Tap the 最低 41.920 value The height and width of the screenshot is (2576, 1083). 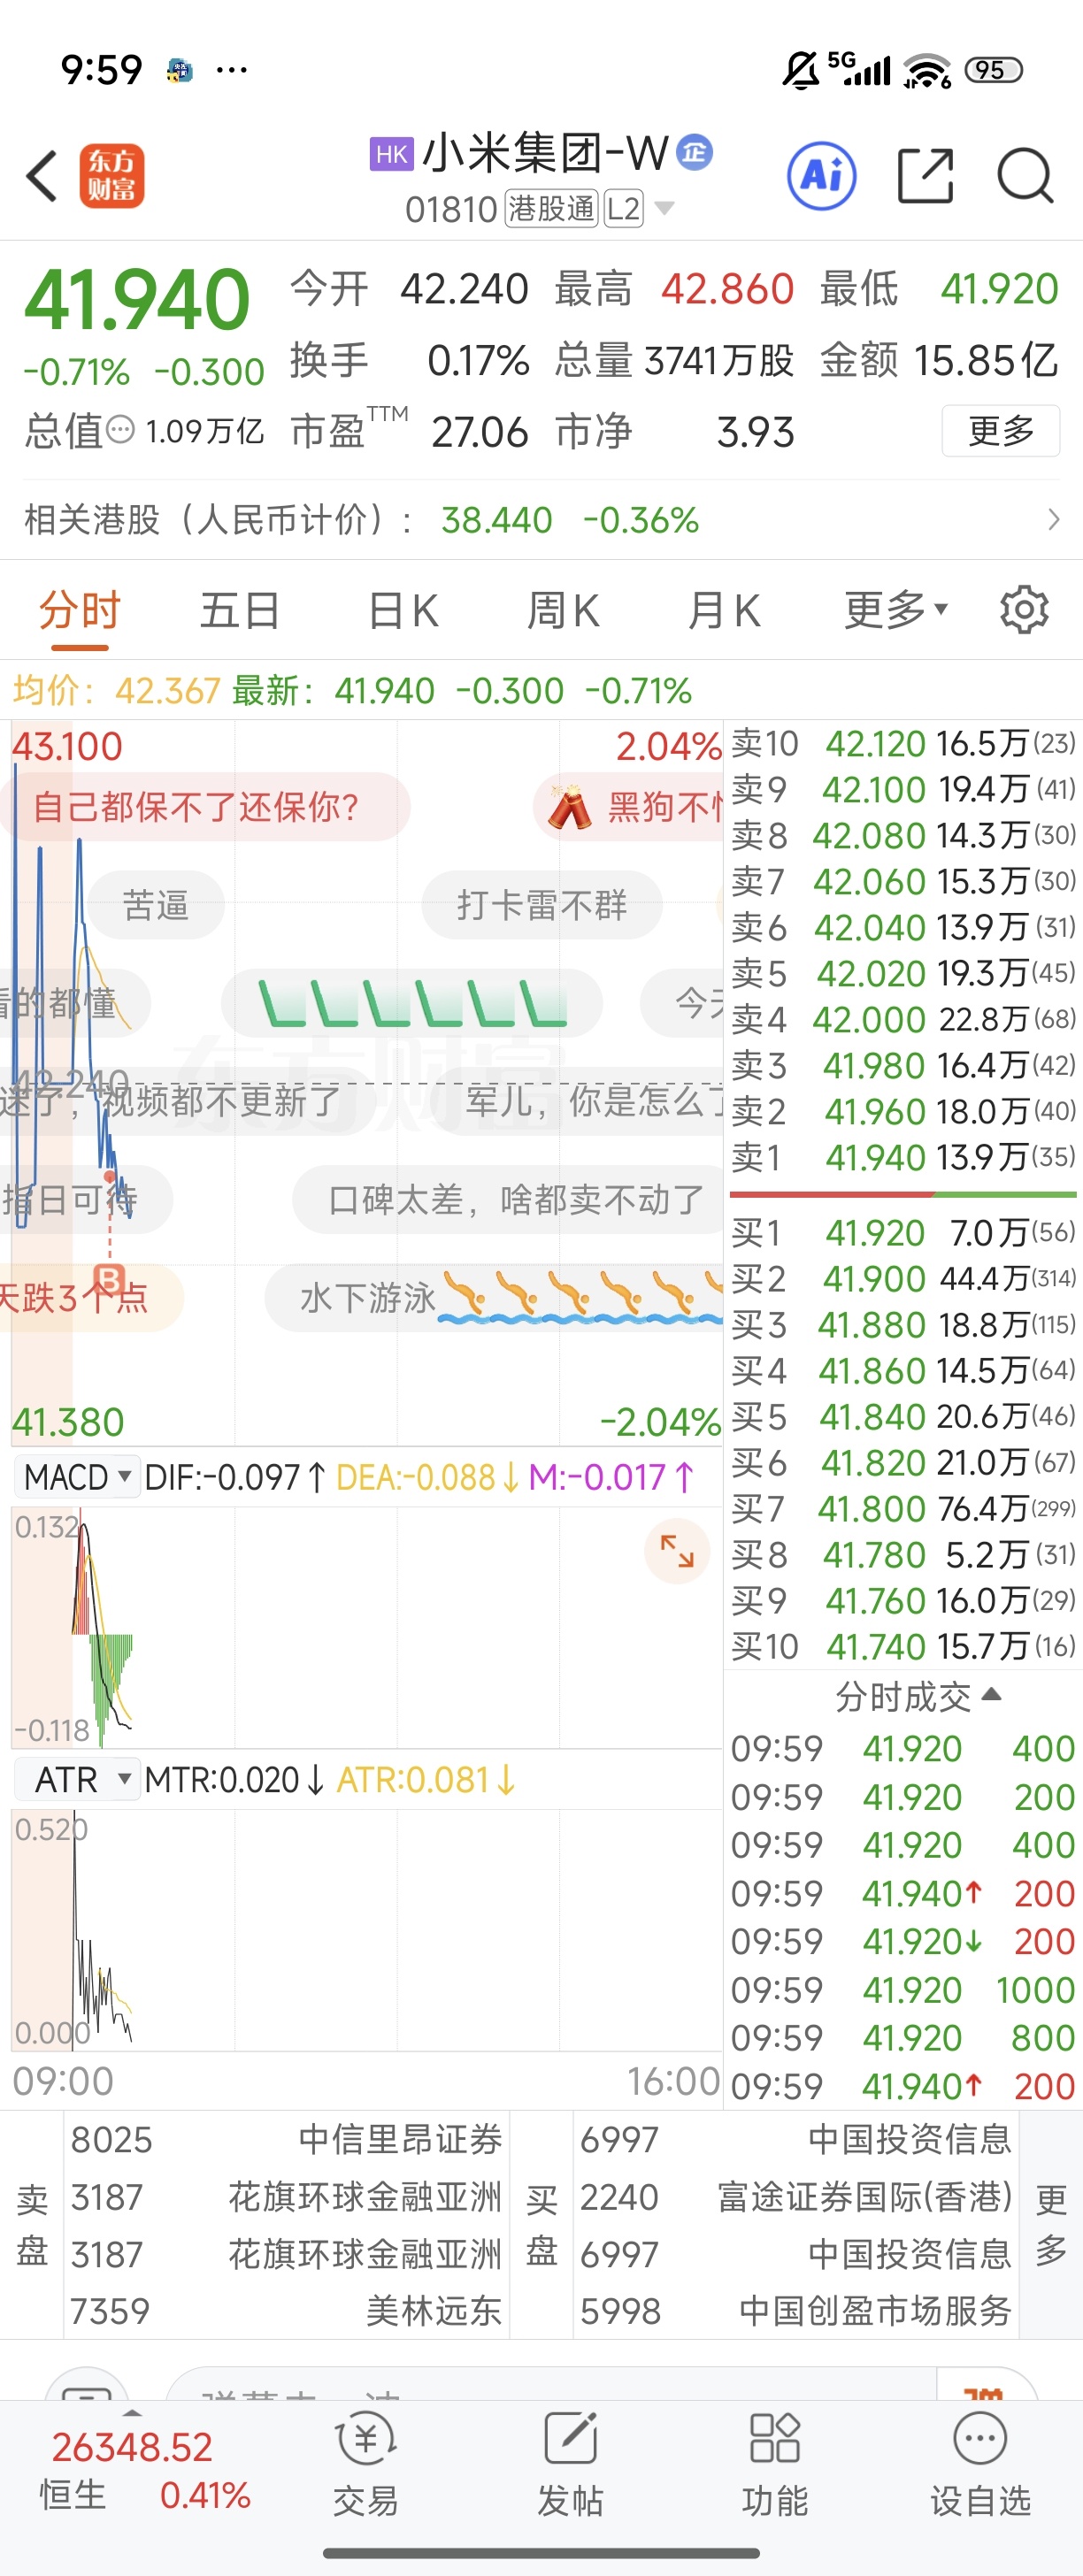pyautogui.click(x=999, y=289)
